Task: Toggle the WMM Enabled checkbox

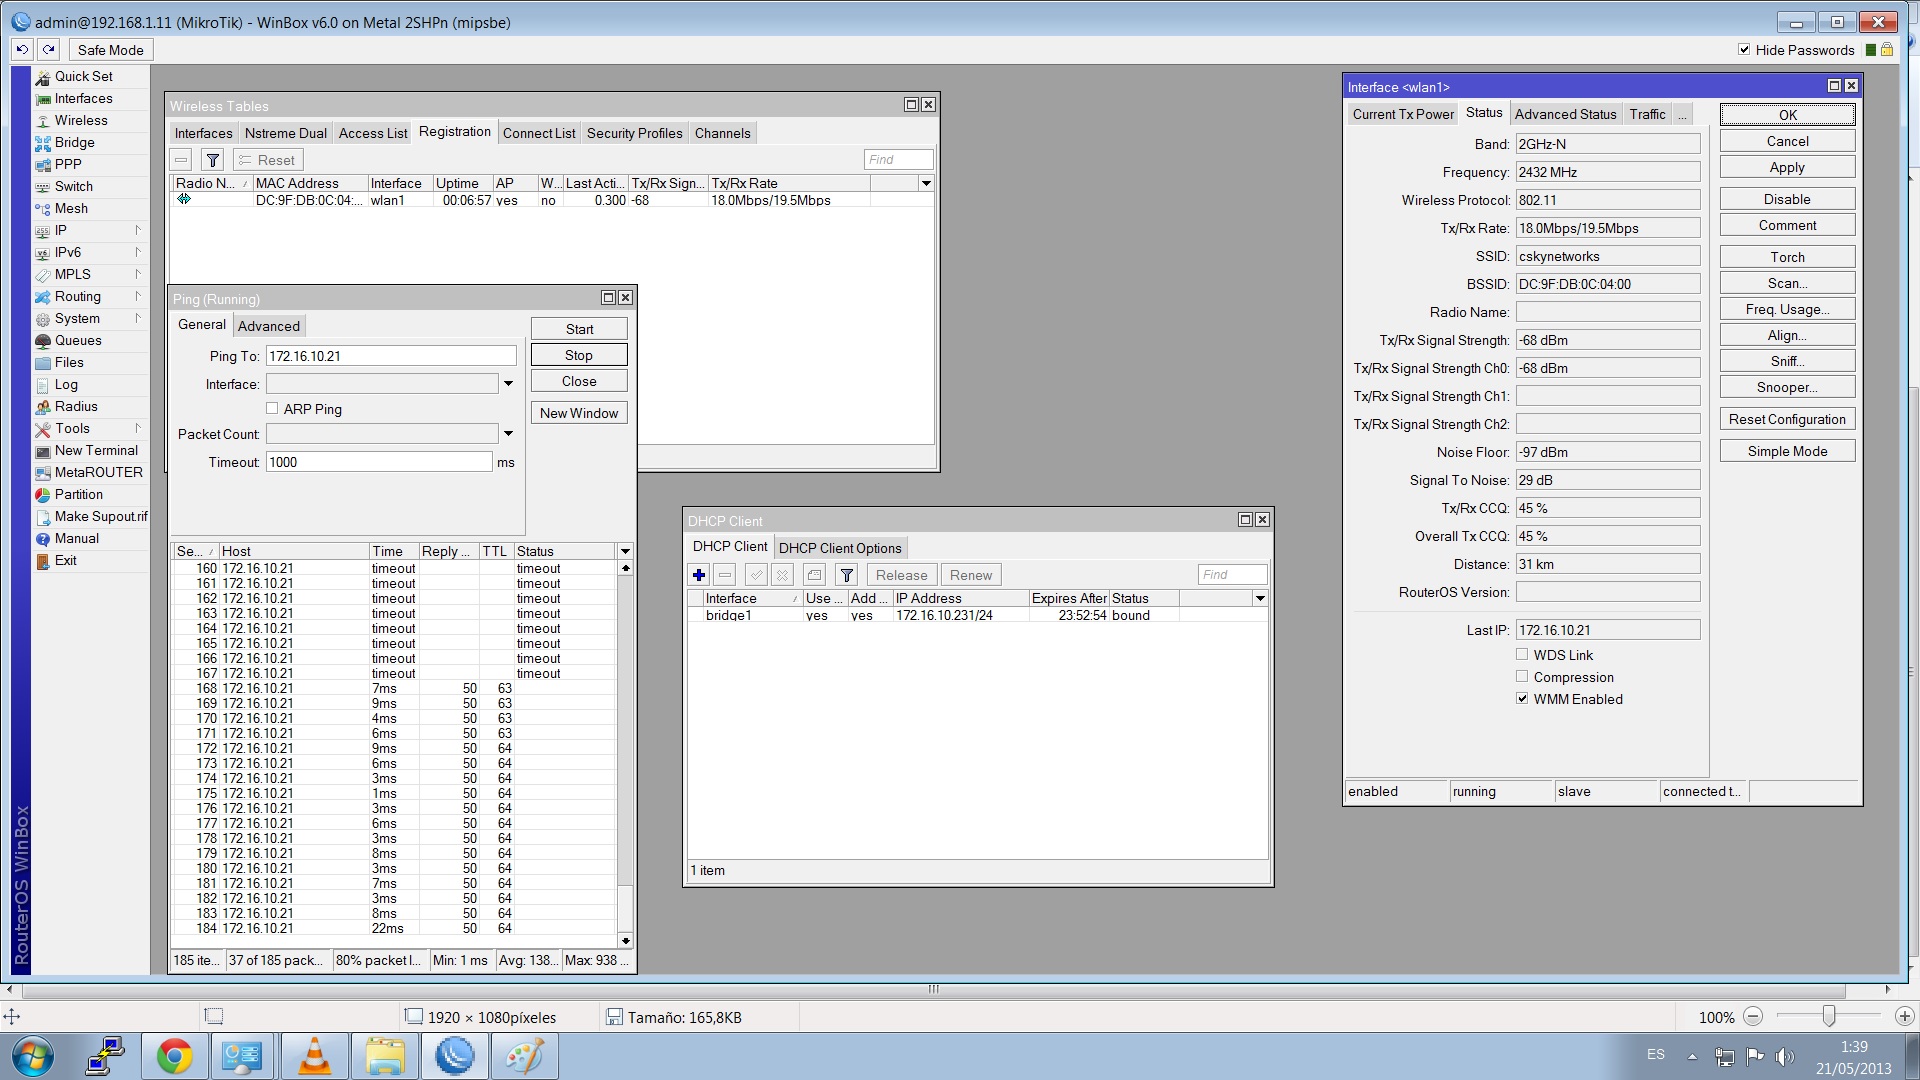Action: click(1522, 699)
